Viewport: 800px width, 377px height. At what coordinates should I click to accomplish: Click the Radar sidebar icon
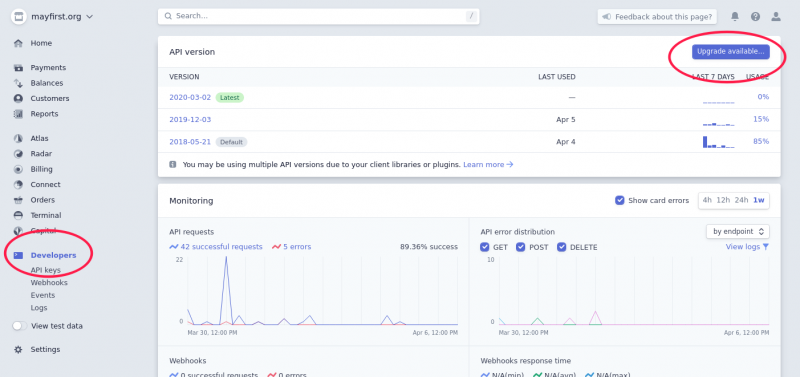pos(18,154)
